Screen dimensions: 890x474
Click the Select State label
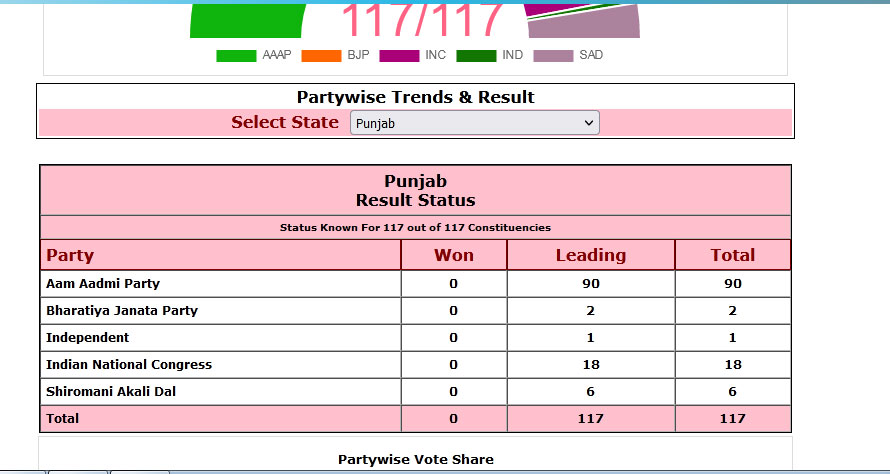coord(285,122)
